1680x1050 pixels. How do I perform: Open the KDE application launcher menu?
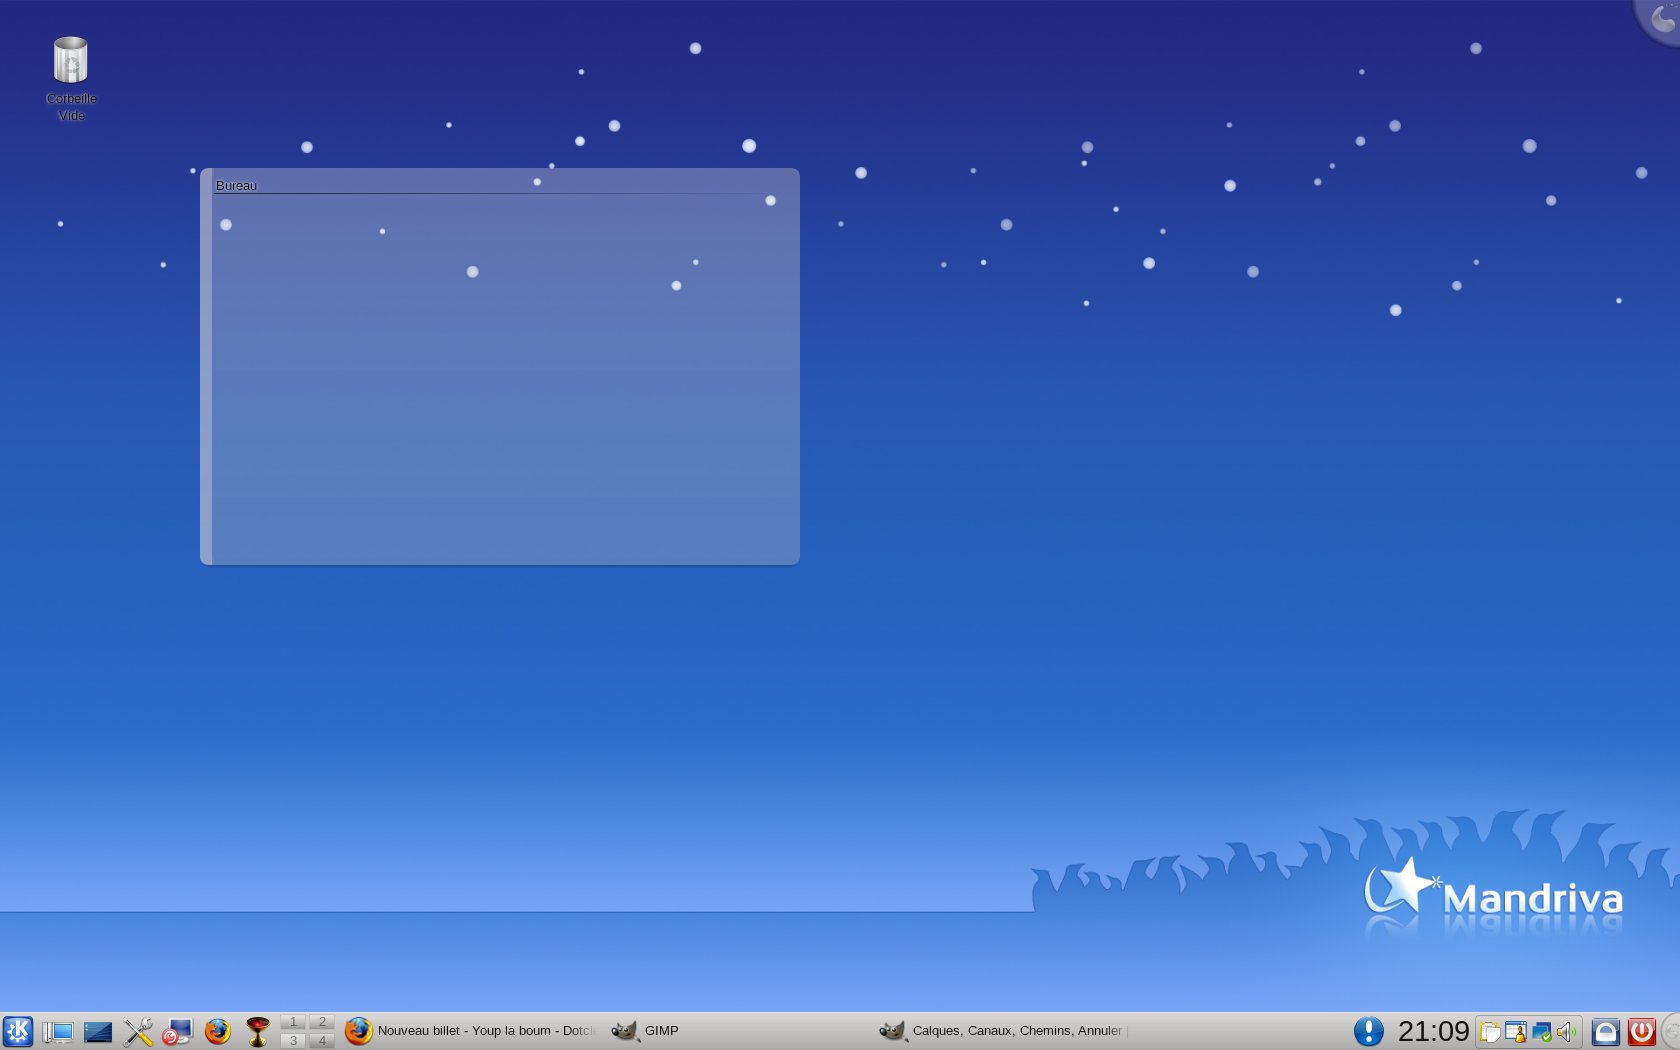18,1031
